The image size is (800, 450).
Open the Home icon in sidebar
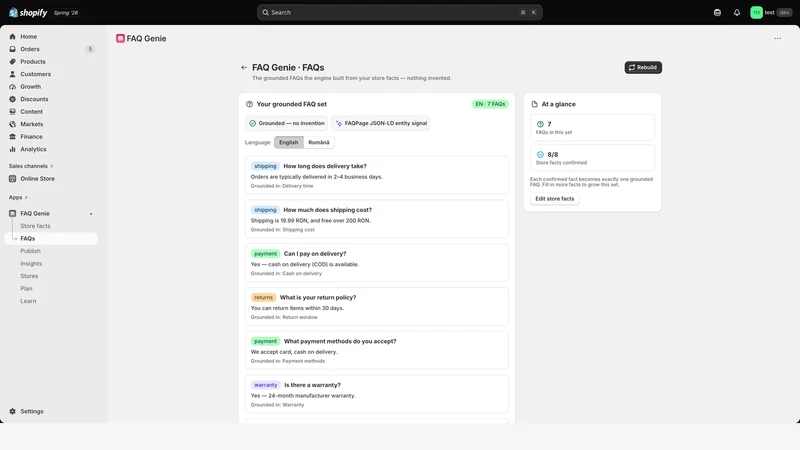point(12,37)
